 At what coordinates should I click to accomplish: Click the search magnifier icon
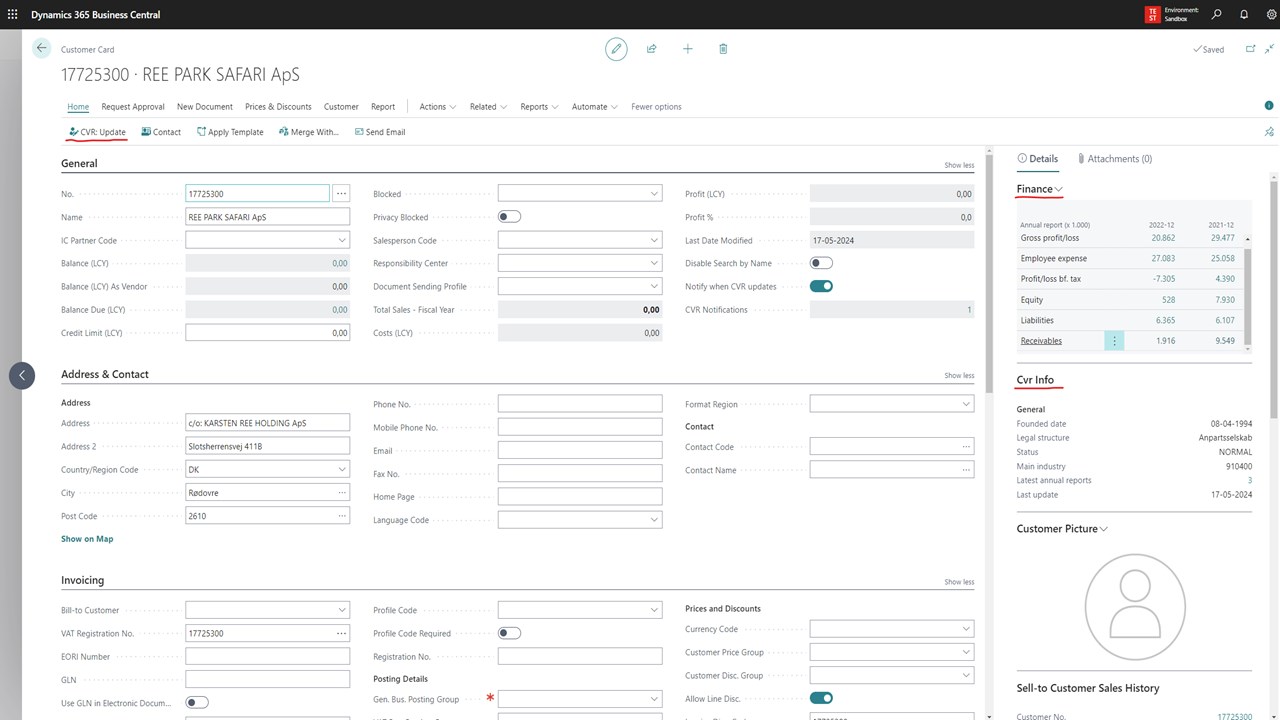[x=1217, y=15]
